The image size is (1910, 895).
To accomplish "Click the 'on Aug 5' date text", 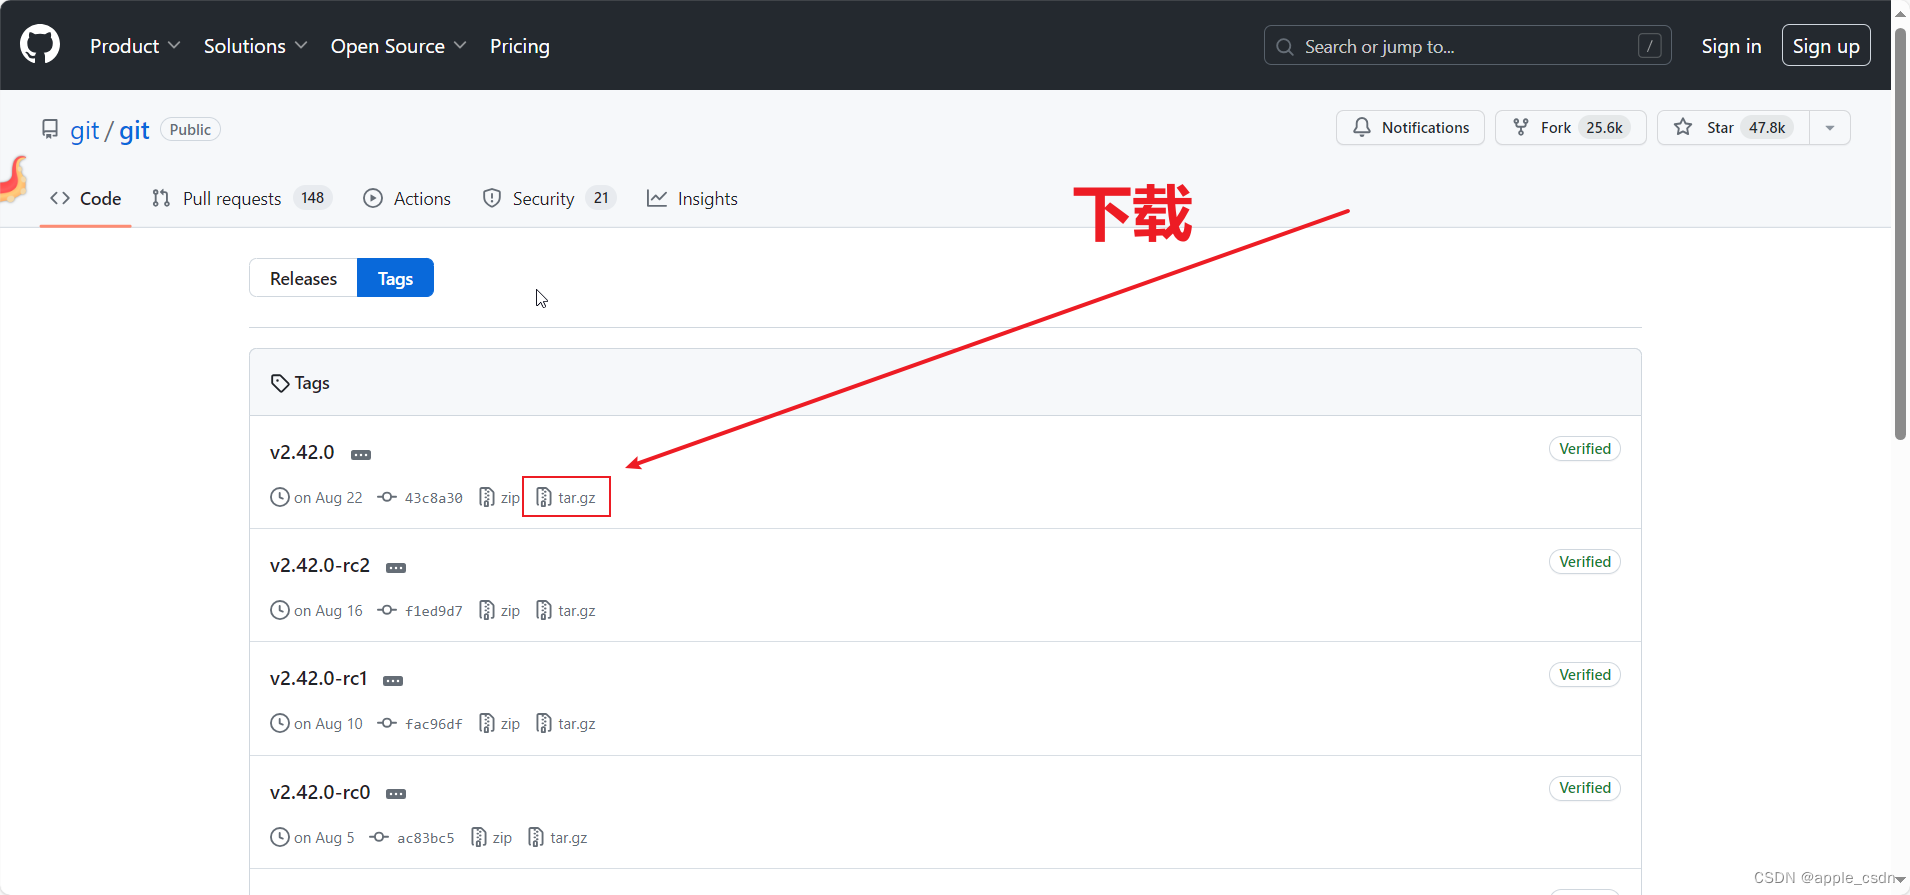I will pyautogui.click(x=324, y=837).
